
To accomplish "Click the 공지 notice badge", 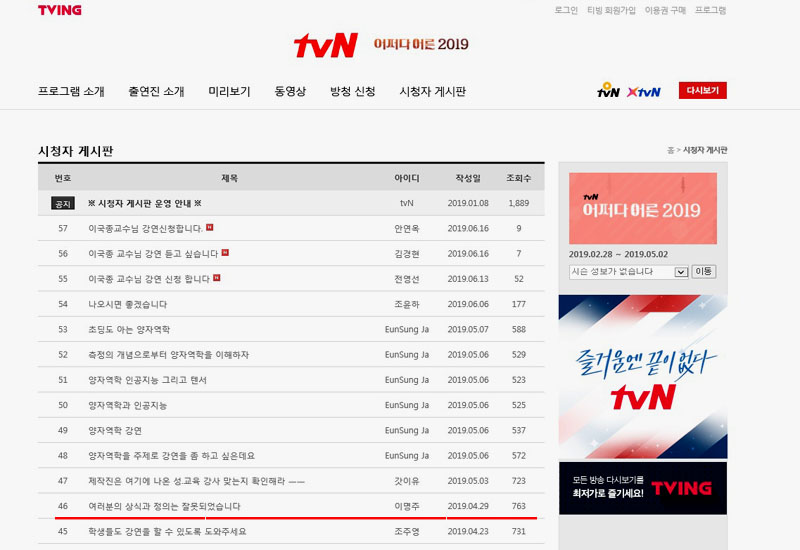I will tap(63, 203).
